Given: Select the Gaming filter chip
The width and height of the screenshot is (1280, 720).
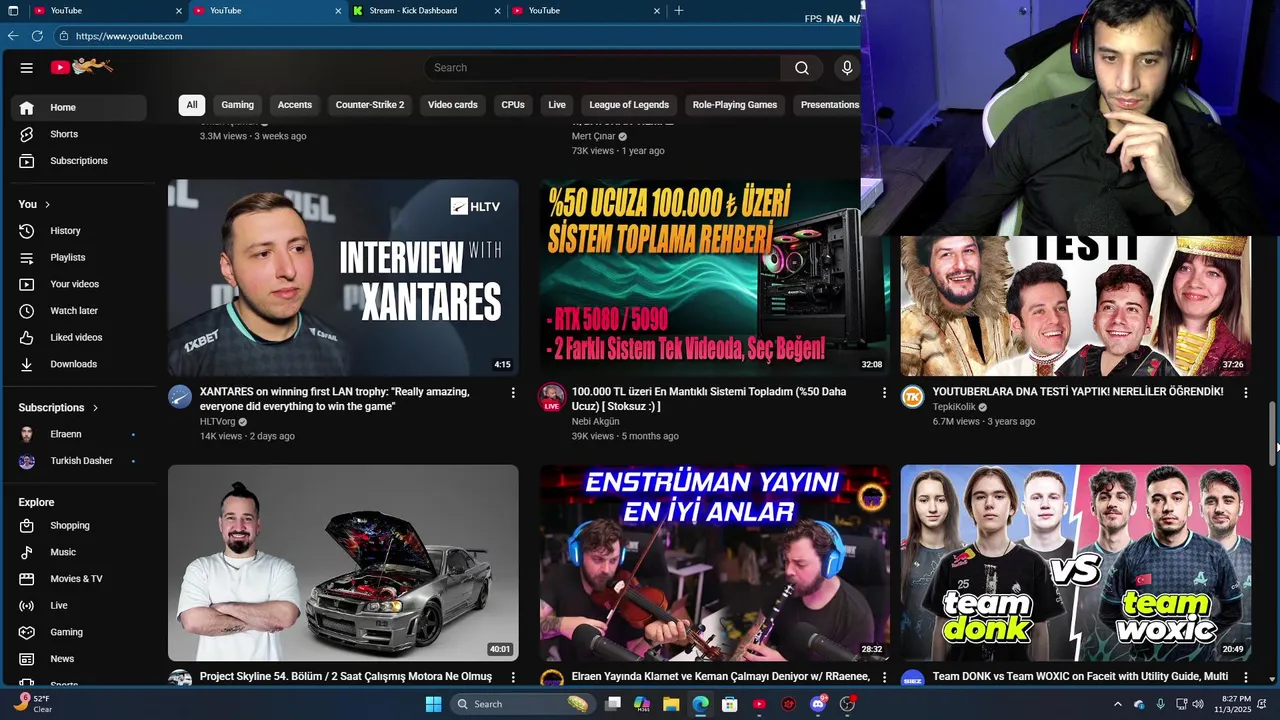Looking at the screenshot, I should tap(237, 105).
